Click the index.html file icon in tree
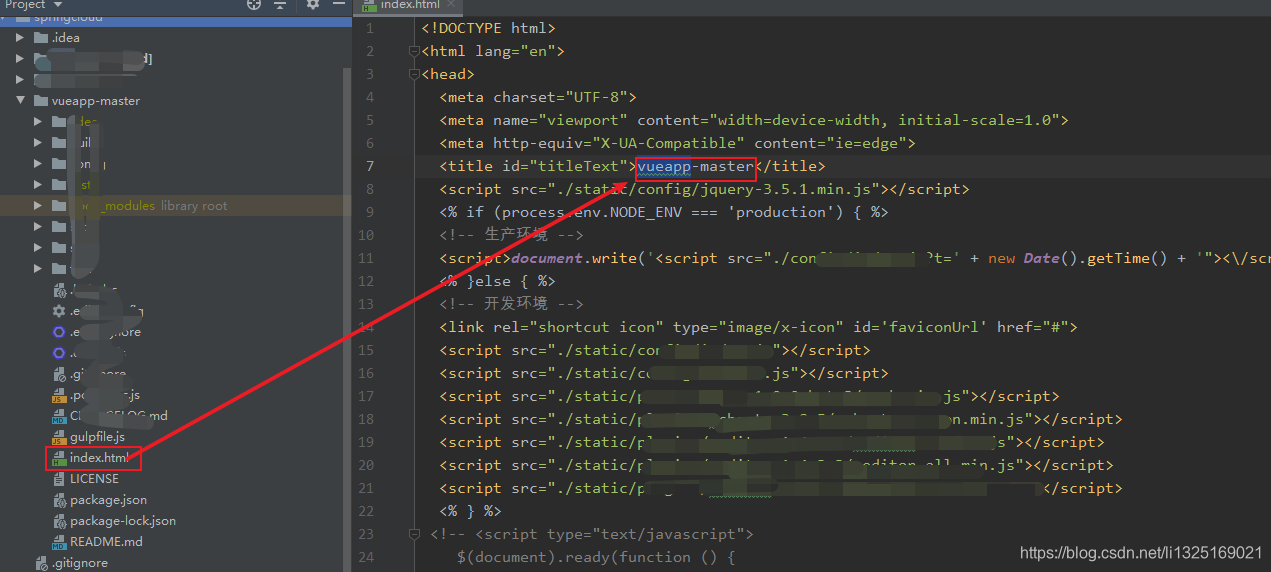 [59, 458]
